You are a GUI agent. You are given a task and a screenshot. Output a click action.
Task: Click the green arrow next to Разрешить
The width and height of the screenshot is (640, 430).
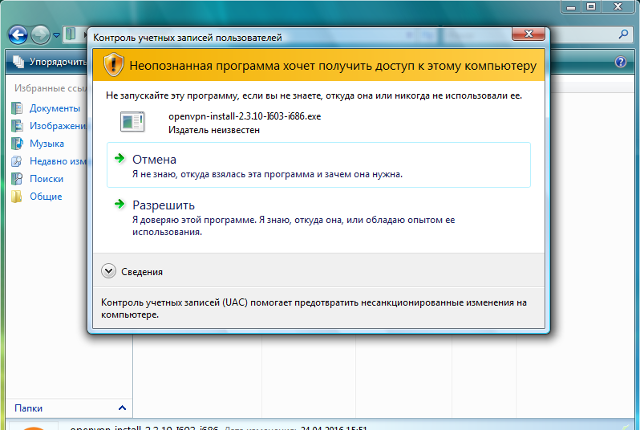click(x=120, y=204)
